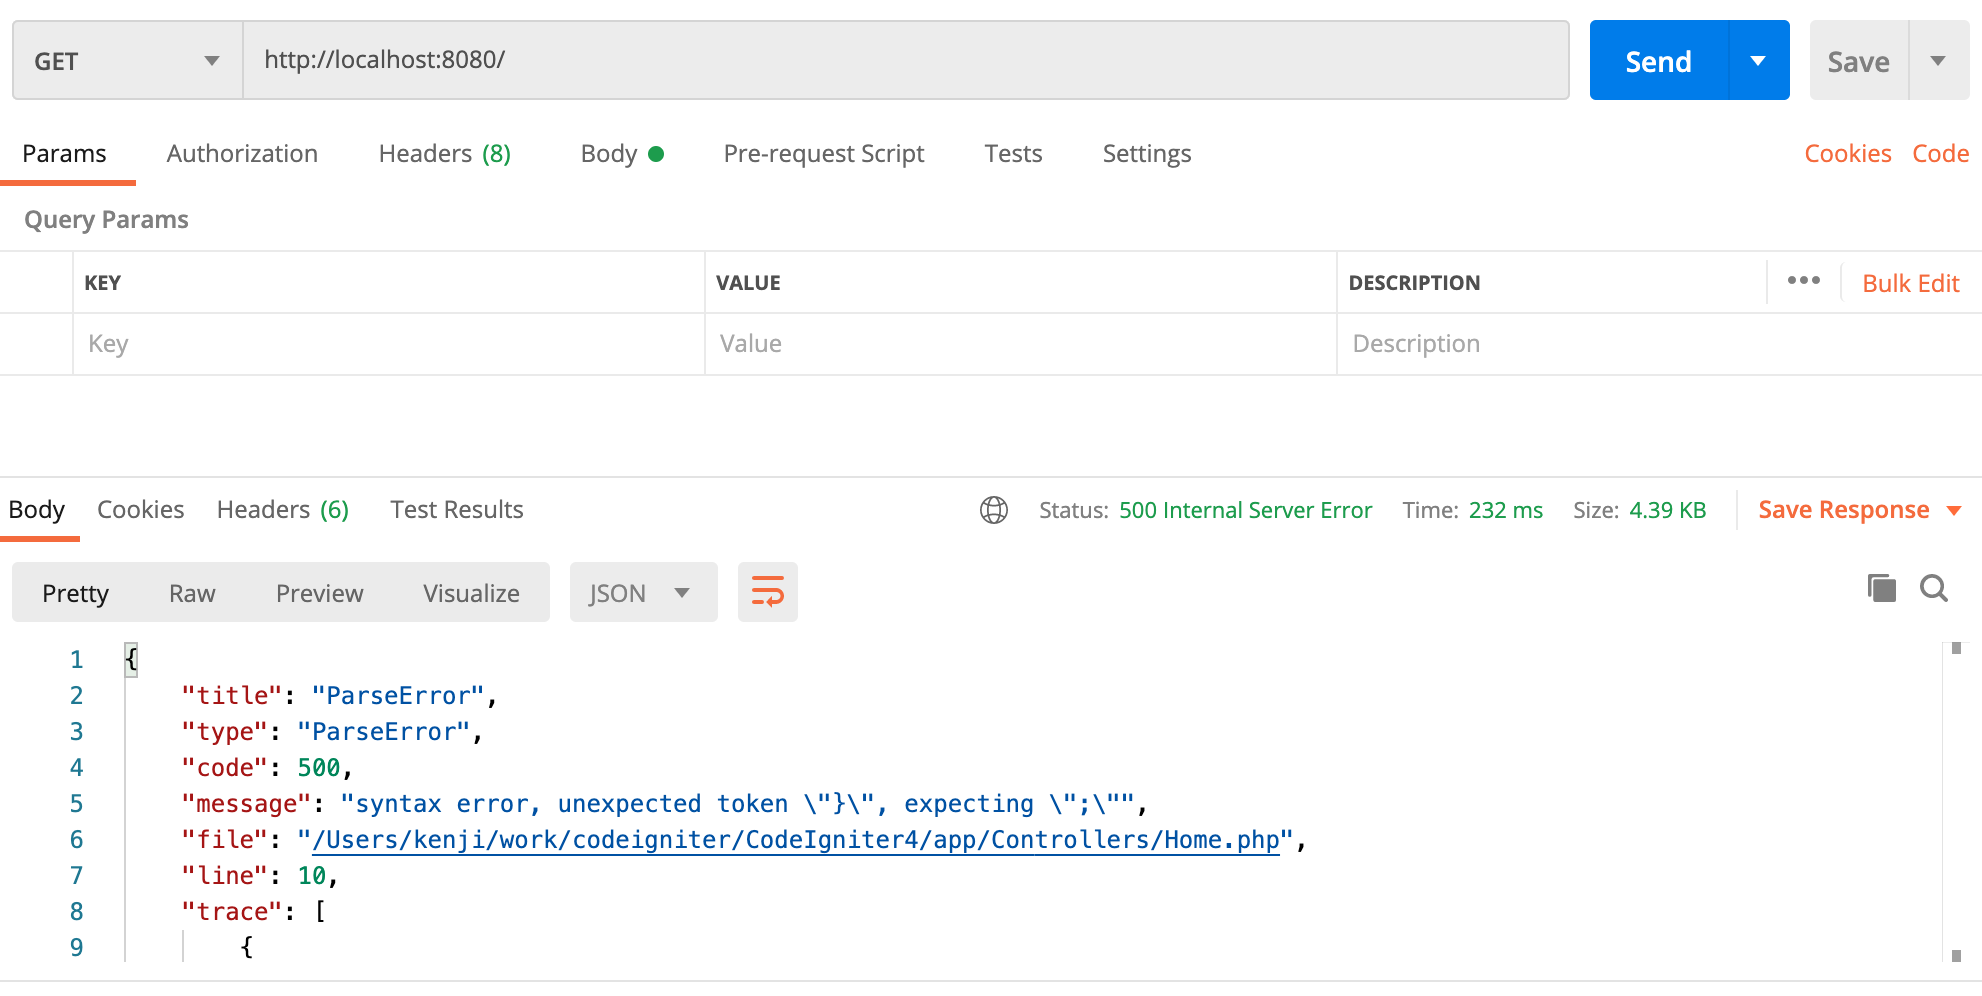This screenshot has width=1982, height=996.
Task: Switch to the Authorization tab
Action: point(241,154)
